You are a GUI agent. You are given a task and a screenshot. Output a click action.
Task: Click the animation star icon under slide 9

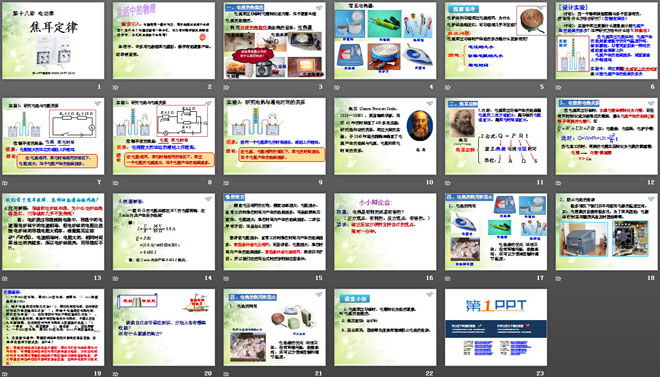[226, 183]
